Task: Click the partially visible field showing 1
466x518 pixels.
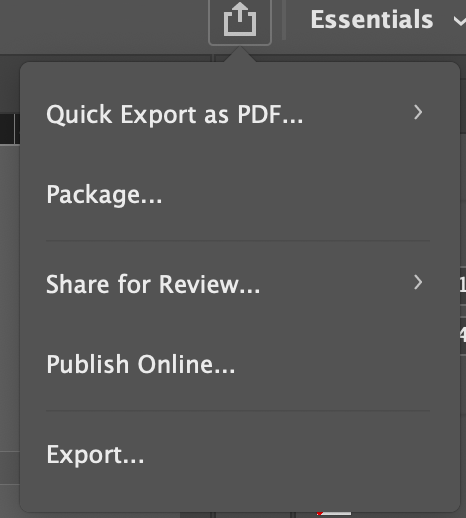Action: coord(463,285)
